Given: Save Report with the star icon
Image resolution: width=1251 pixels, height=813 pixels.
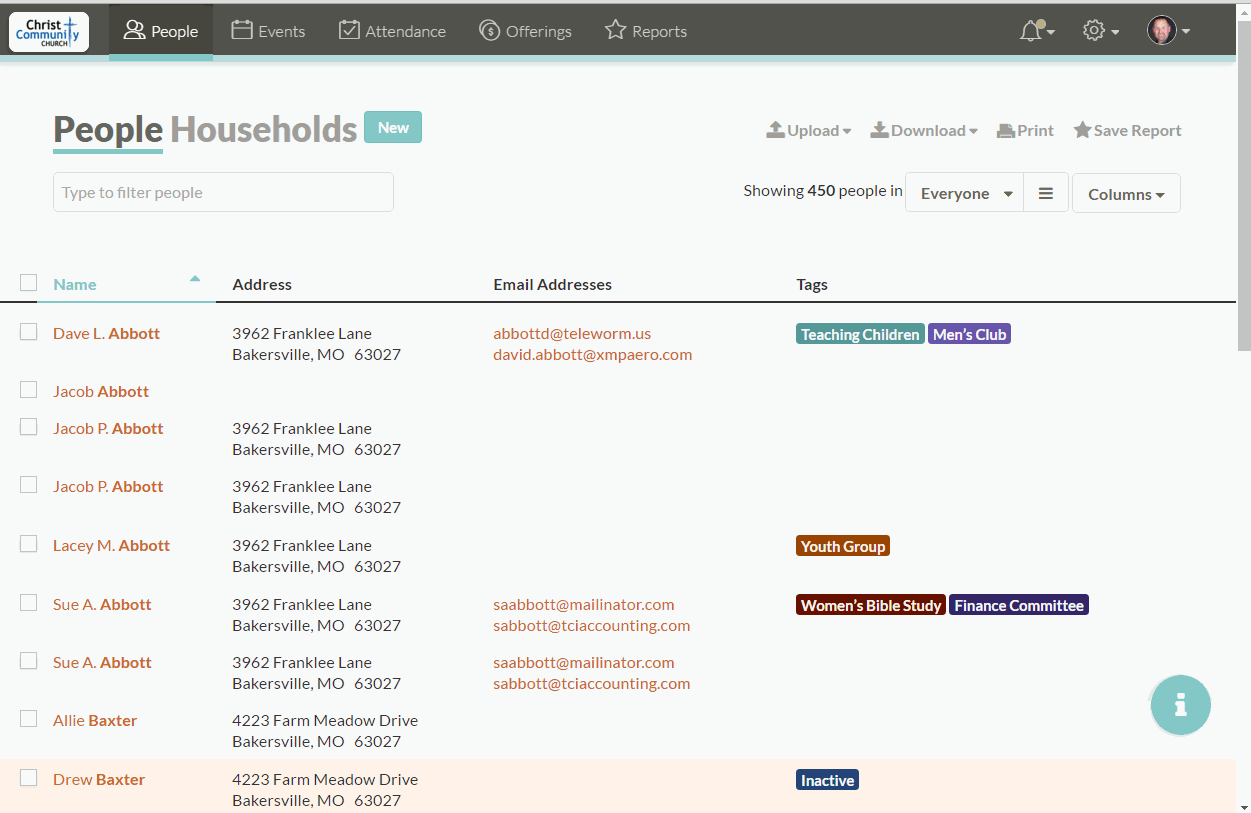Looking at the screenshot, I should click(x=1127, y=130).
